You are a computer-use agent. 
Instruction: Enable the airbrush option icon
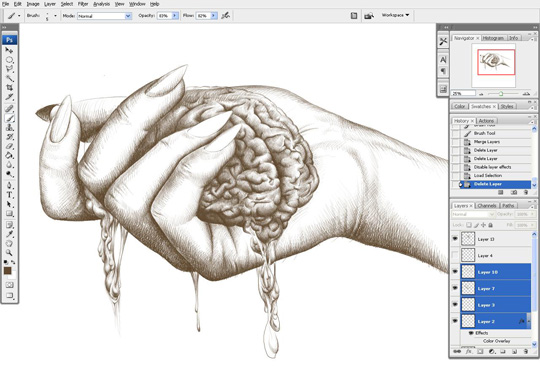tap(226, 16)
